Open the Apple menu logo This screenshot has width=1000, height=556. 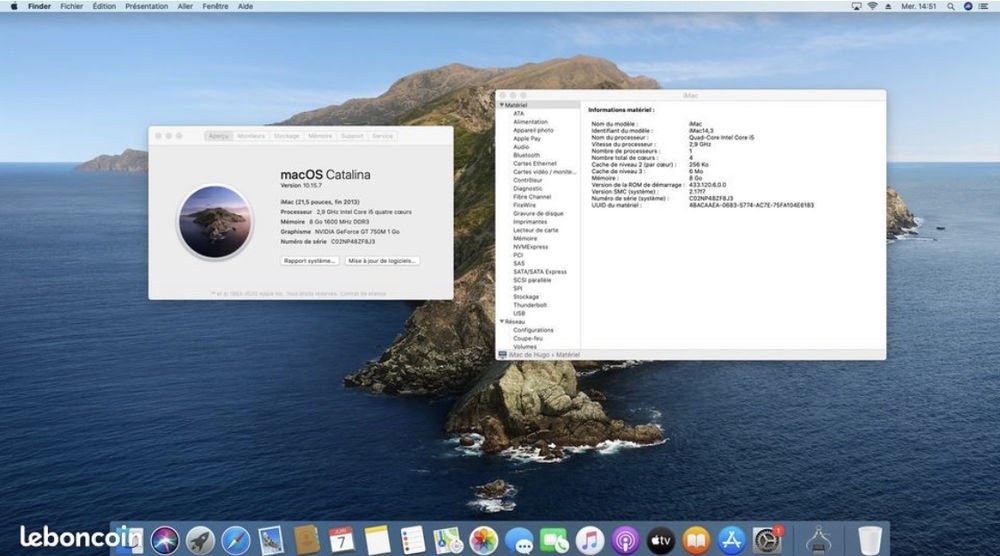pyautogui.click(x=13, y=6)
